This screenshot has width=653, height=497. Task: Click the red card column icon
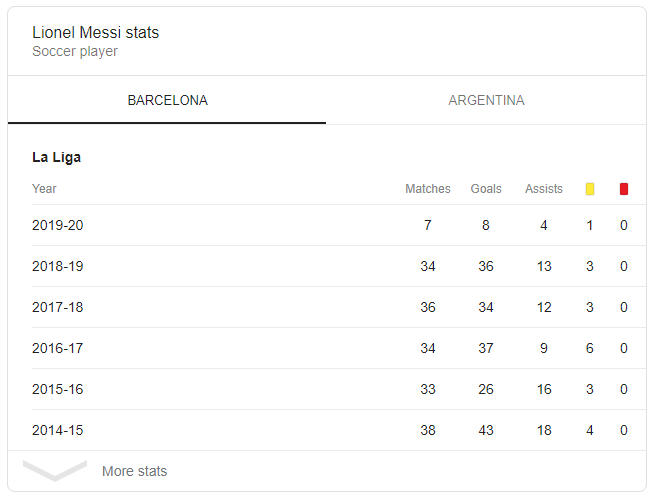coord(624,189)
